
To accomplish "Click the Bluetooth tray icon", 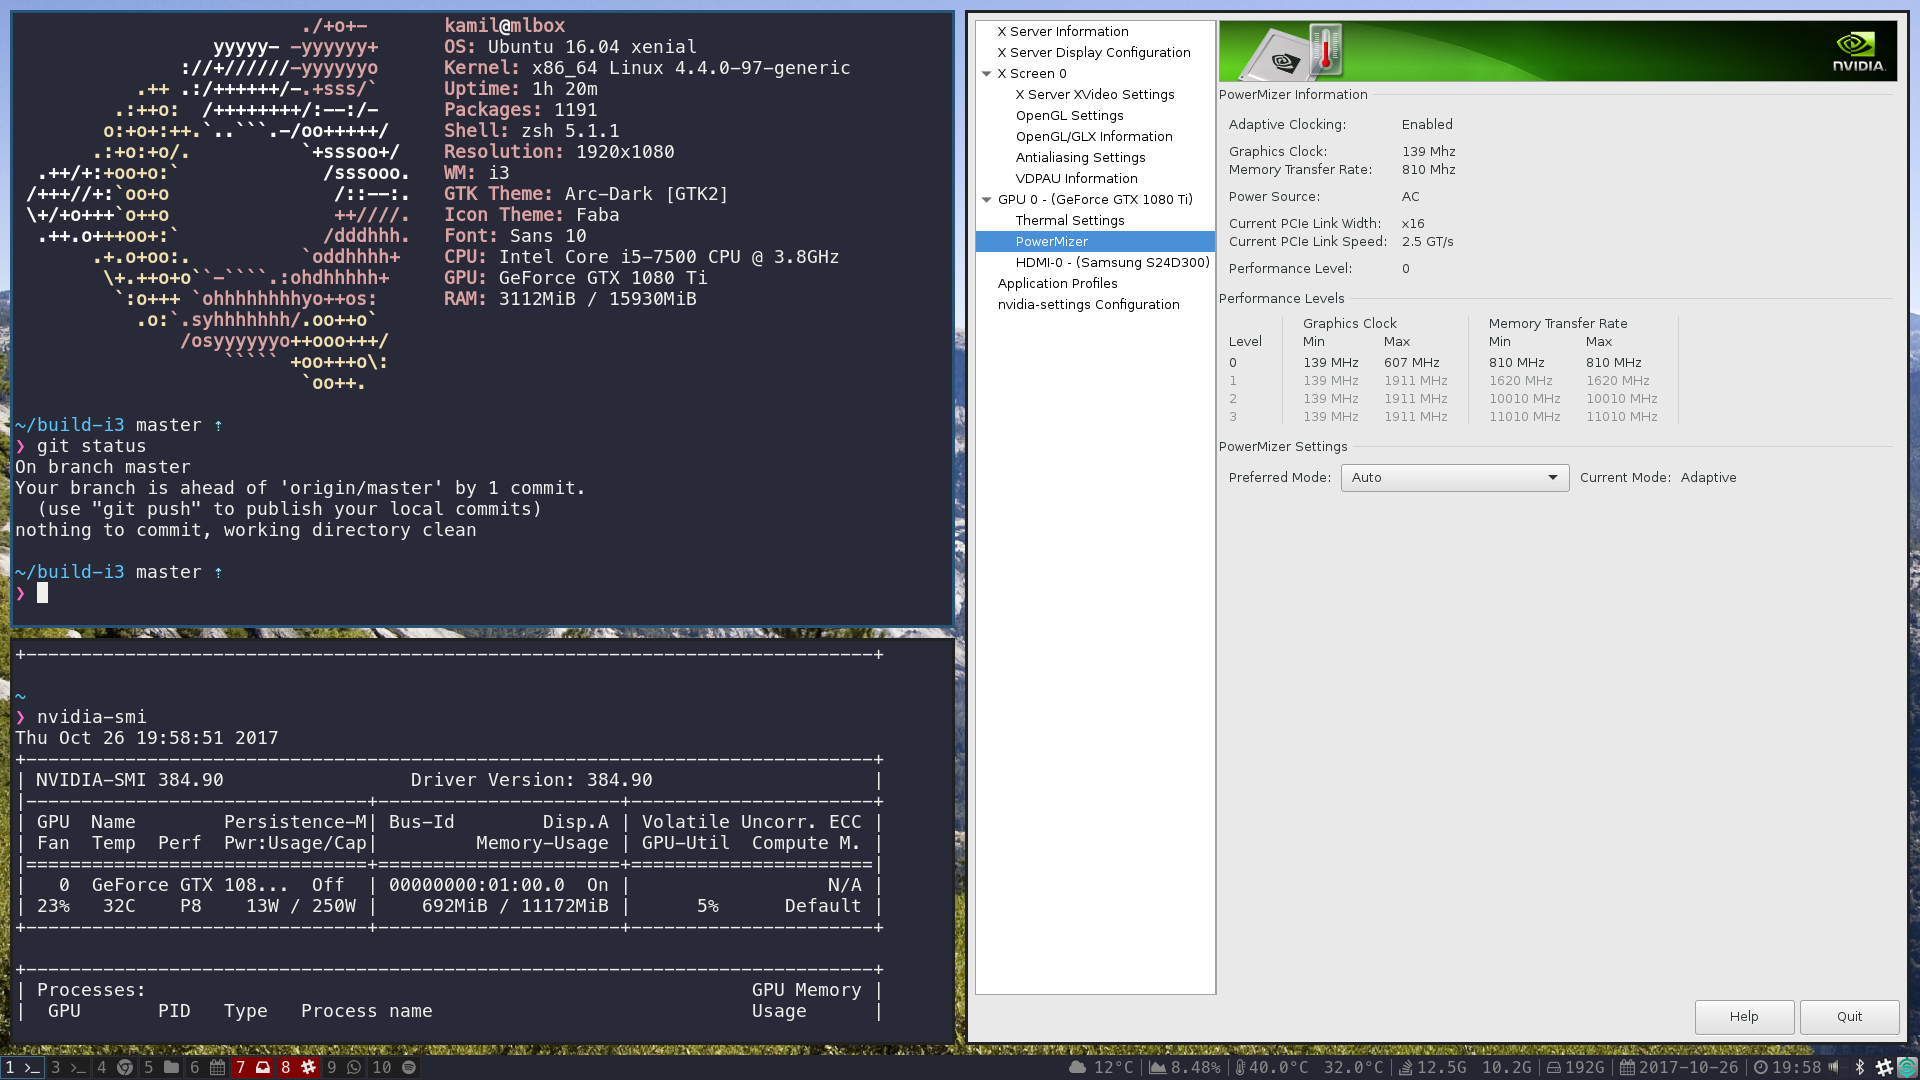I will pyautogui.click(x=1860, y=1067).
